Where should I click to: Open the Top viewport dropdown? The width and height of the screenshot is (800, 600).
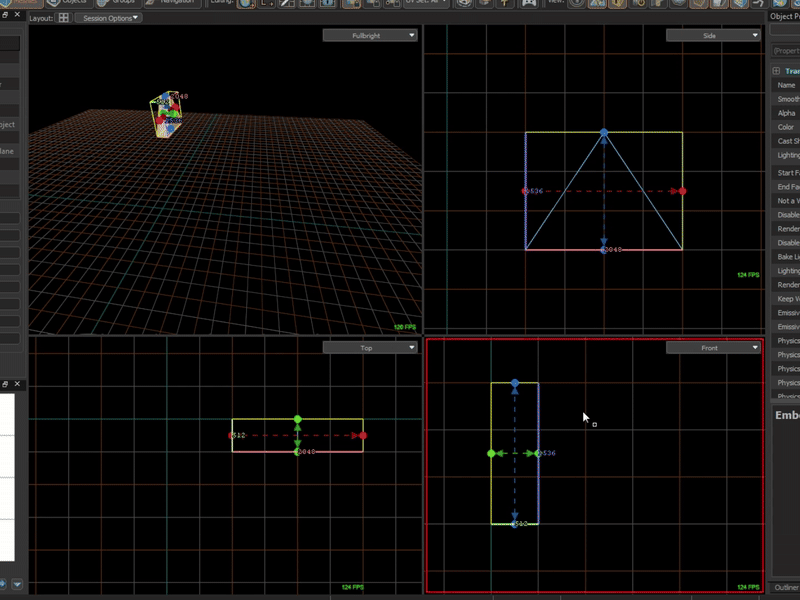[370, 347]
